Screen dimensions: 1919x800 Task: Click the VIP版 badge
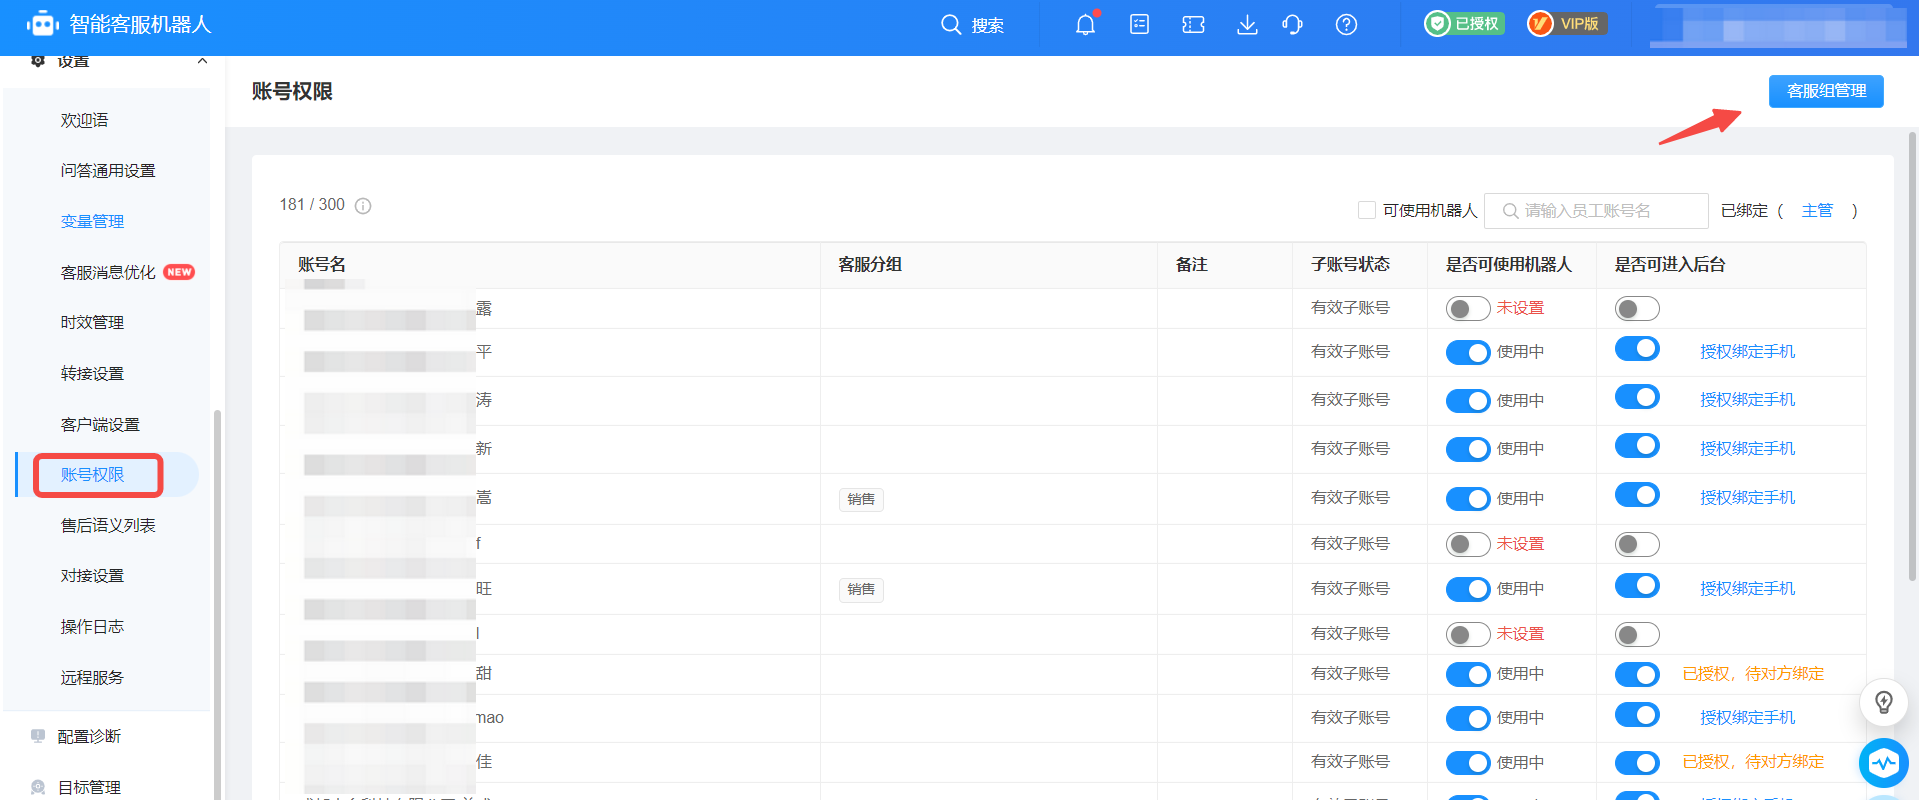pos(1567,23)
